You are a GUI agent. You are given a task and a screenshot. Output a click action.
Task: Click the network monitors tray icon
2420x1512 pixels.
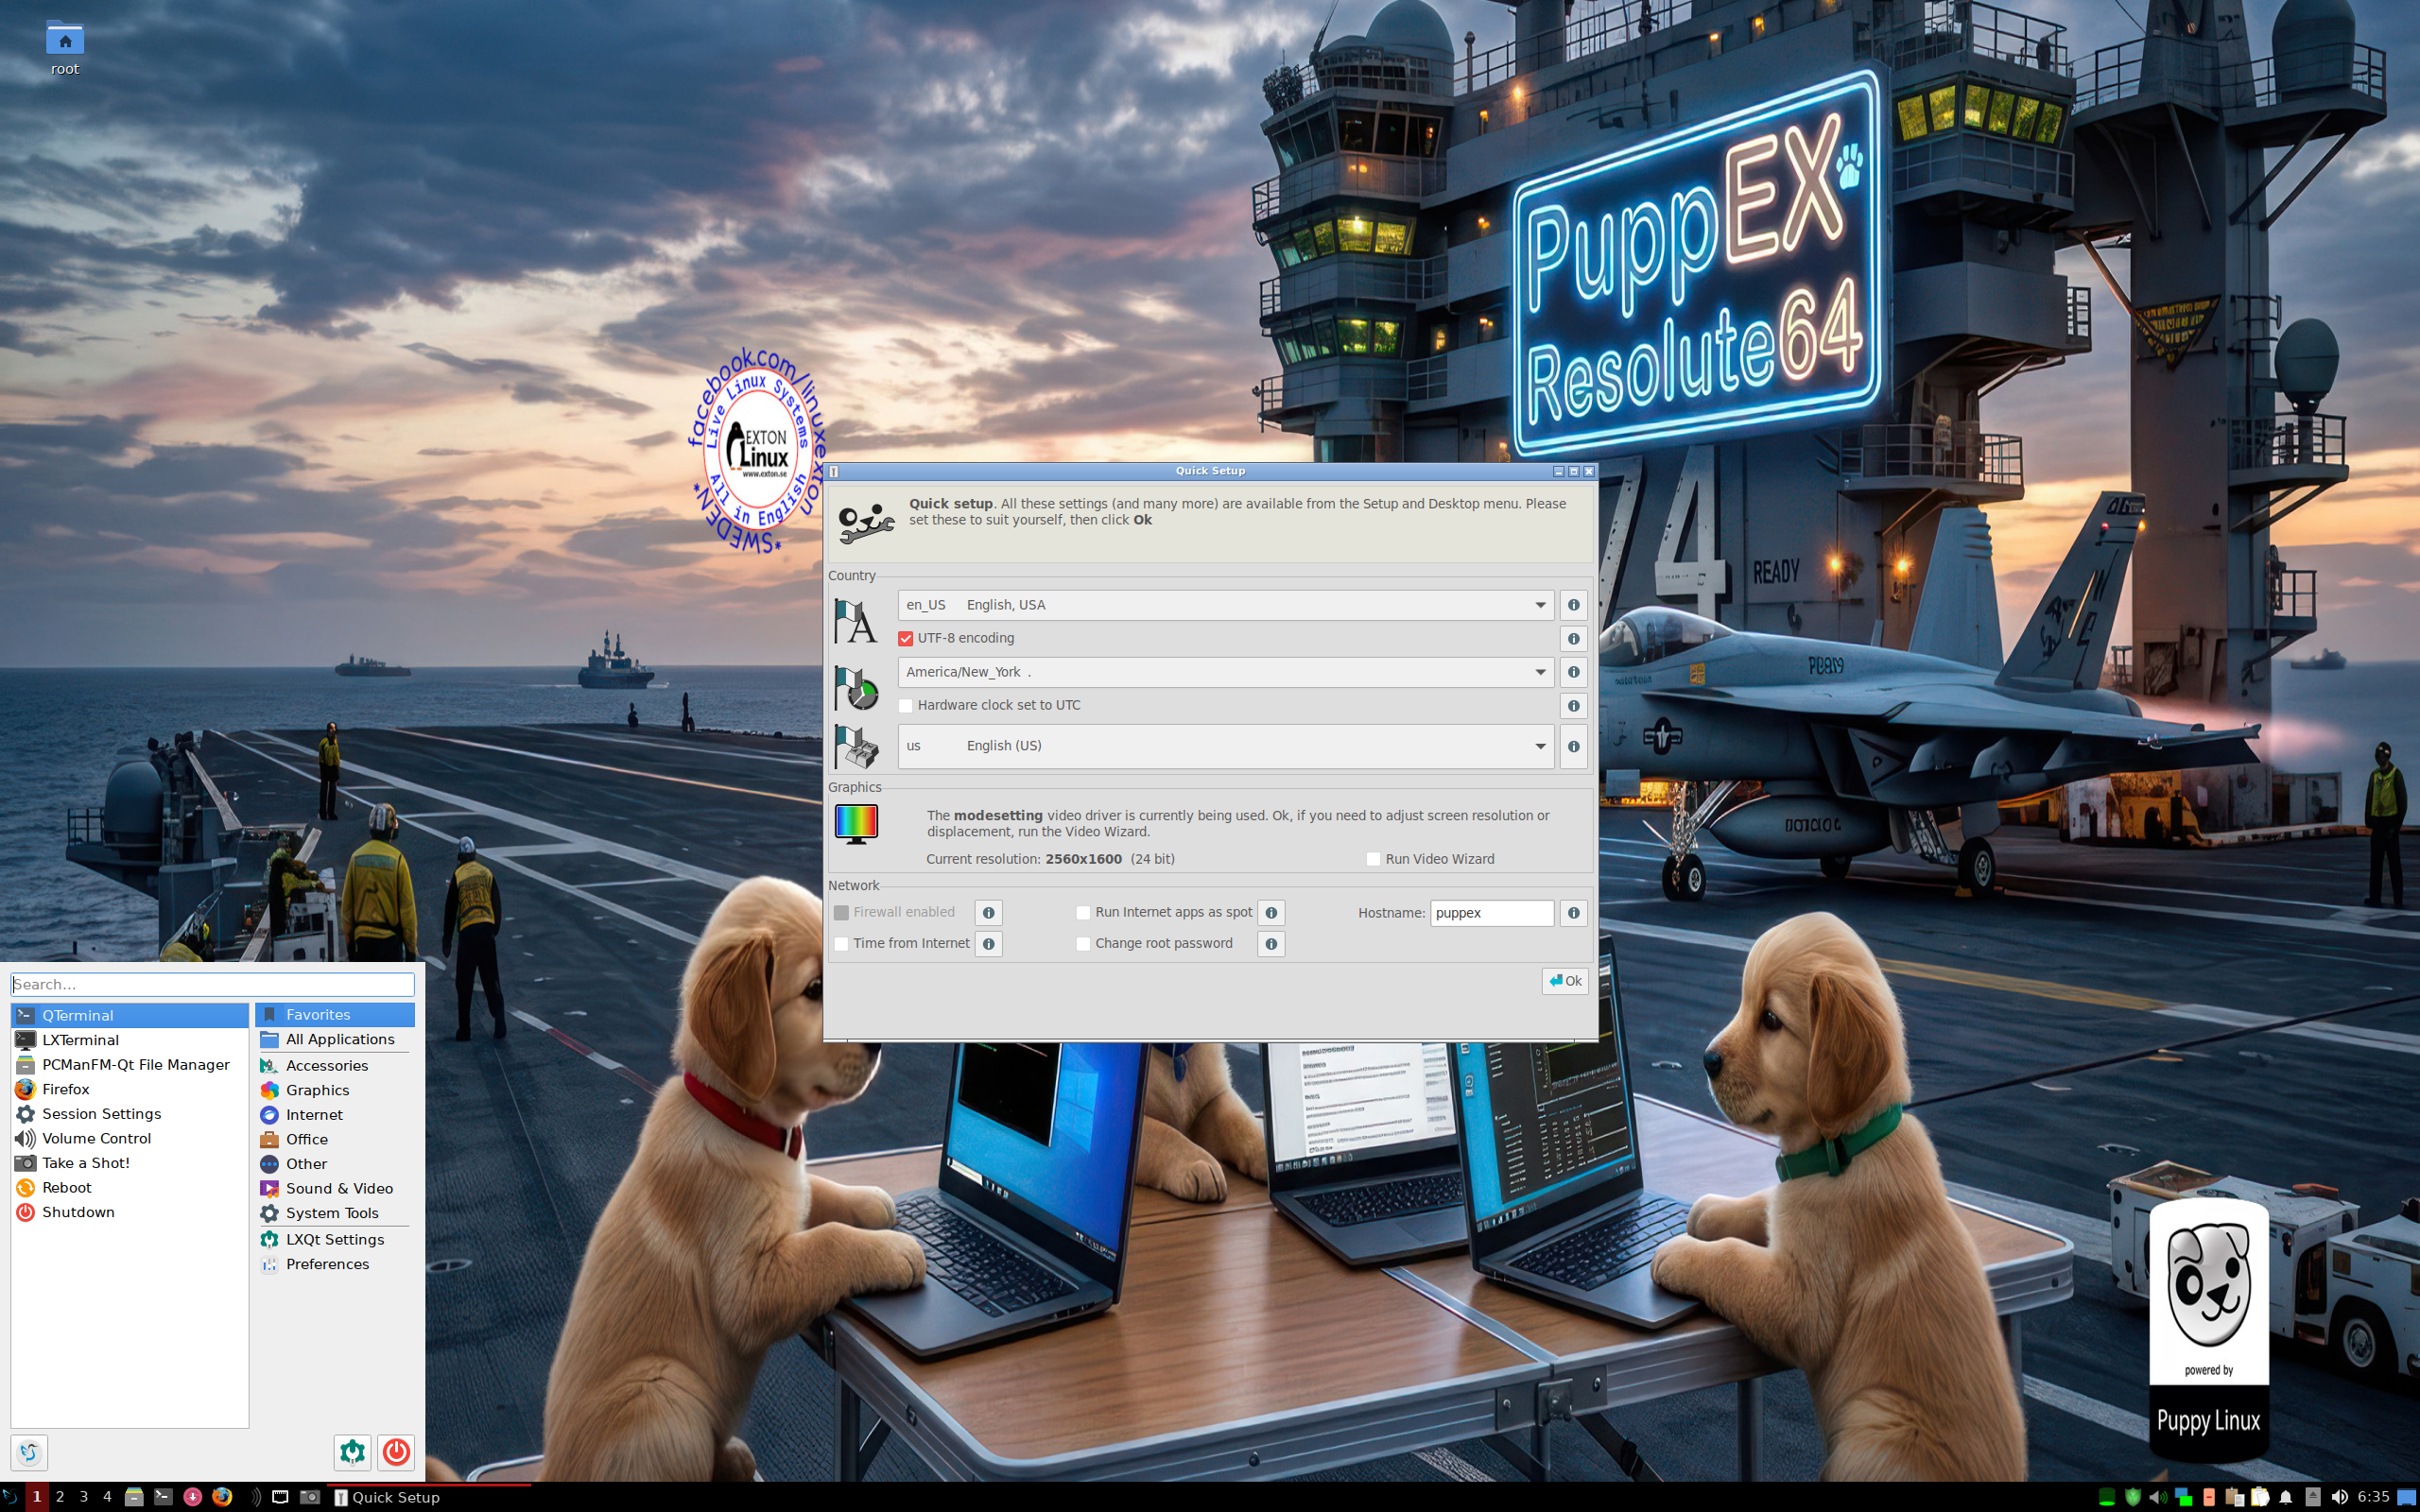coord(2184,1497)
